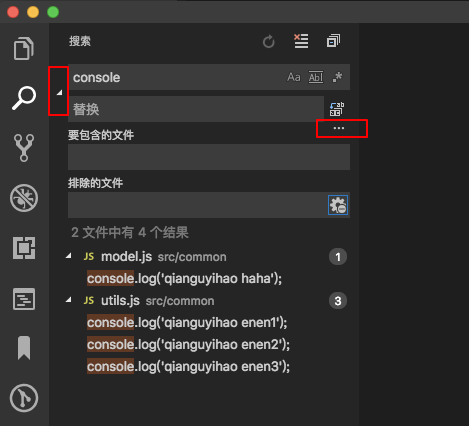469x426 pixels.
Task: Open the Debug view icon
Action: coord(24,198)
